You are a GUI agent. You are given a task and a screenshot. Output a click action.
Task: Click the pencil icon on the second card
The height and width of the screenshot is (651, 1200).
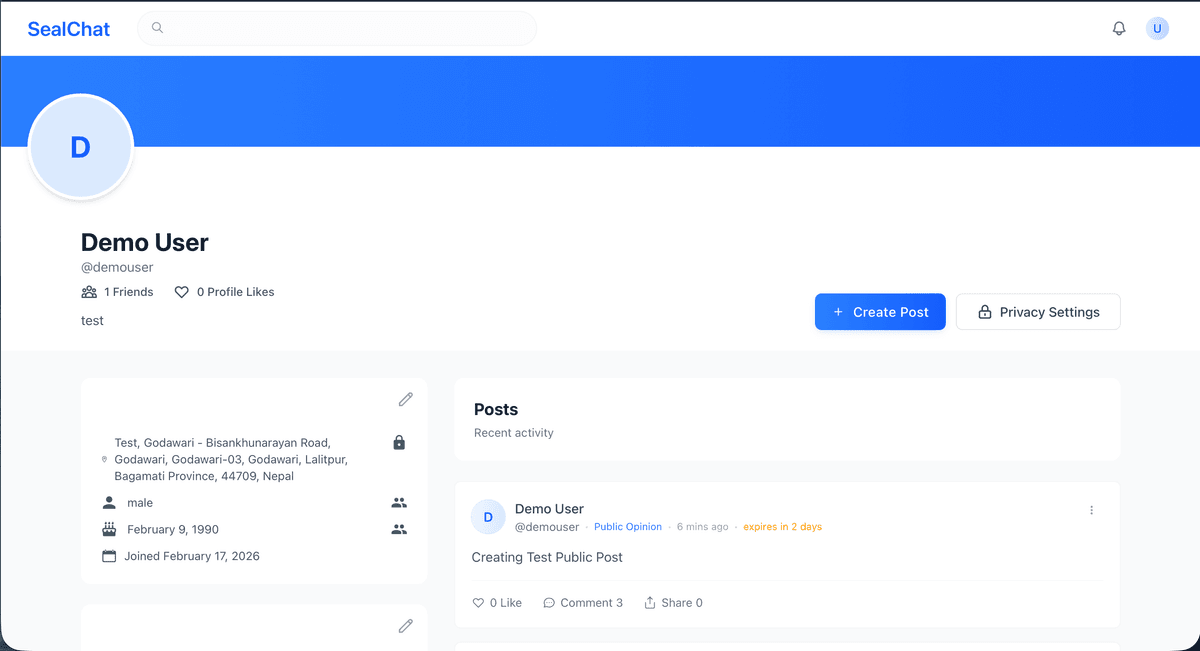(x=405, y=626)
